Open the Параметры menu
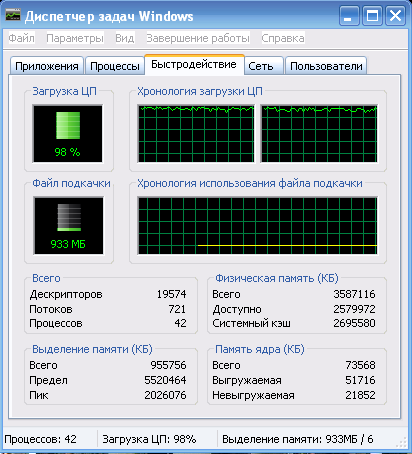Viewport: 412px width, 454px height. coord(75,38)
